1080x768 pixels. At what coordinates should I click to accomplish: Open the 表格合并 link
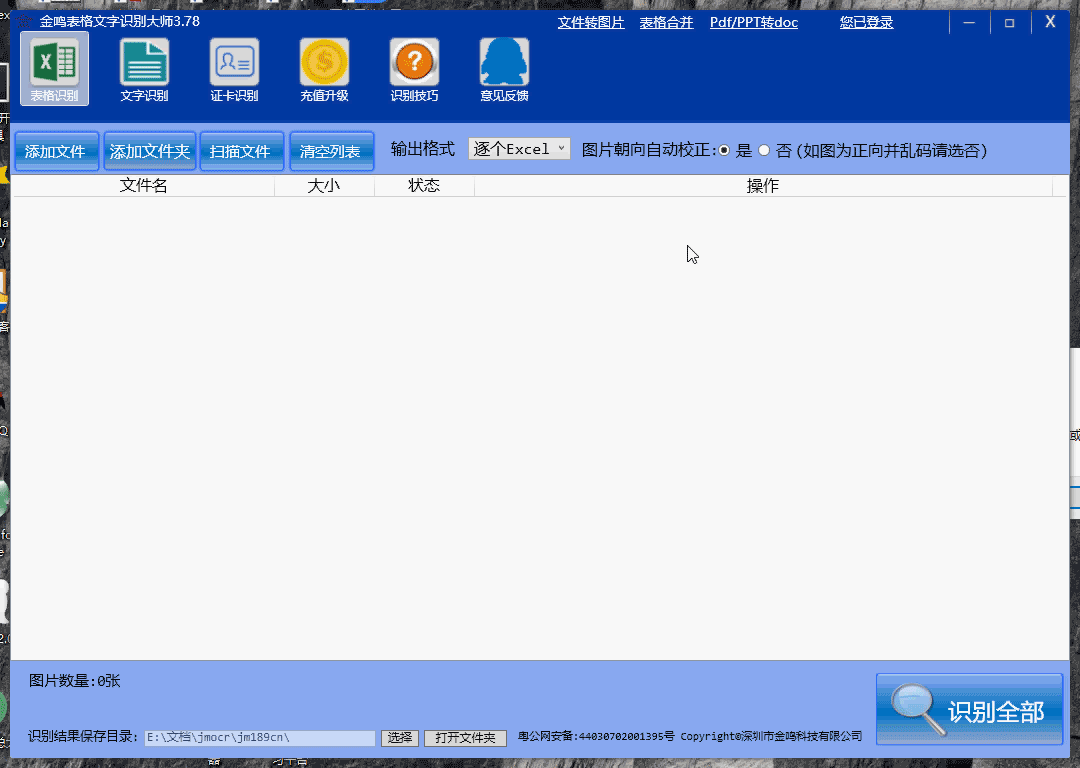(x=666, y=23)
